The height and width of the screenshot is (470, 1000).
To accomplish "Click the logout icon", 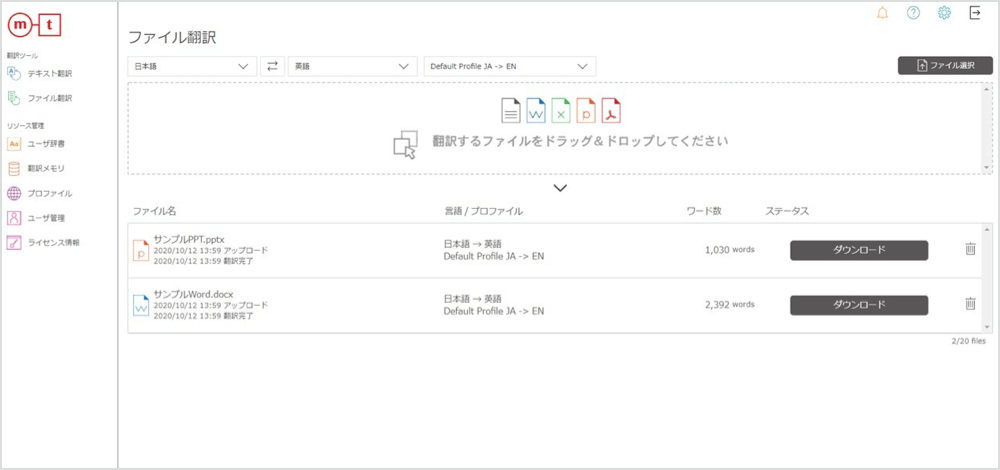I will tap(975, 13).
